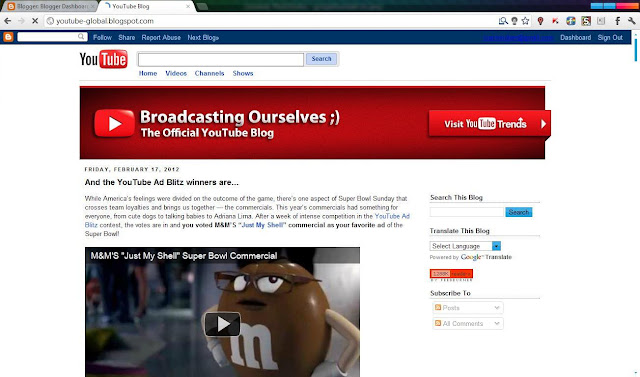The image size is (640, 377).
Task: Click the Search This Blog button
Action: pyautogui.click(x=518, y=212)
